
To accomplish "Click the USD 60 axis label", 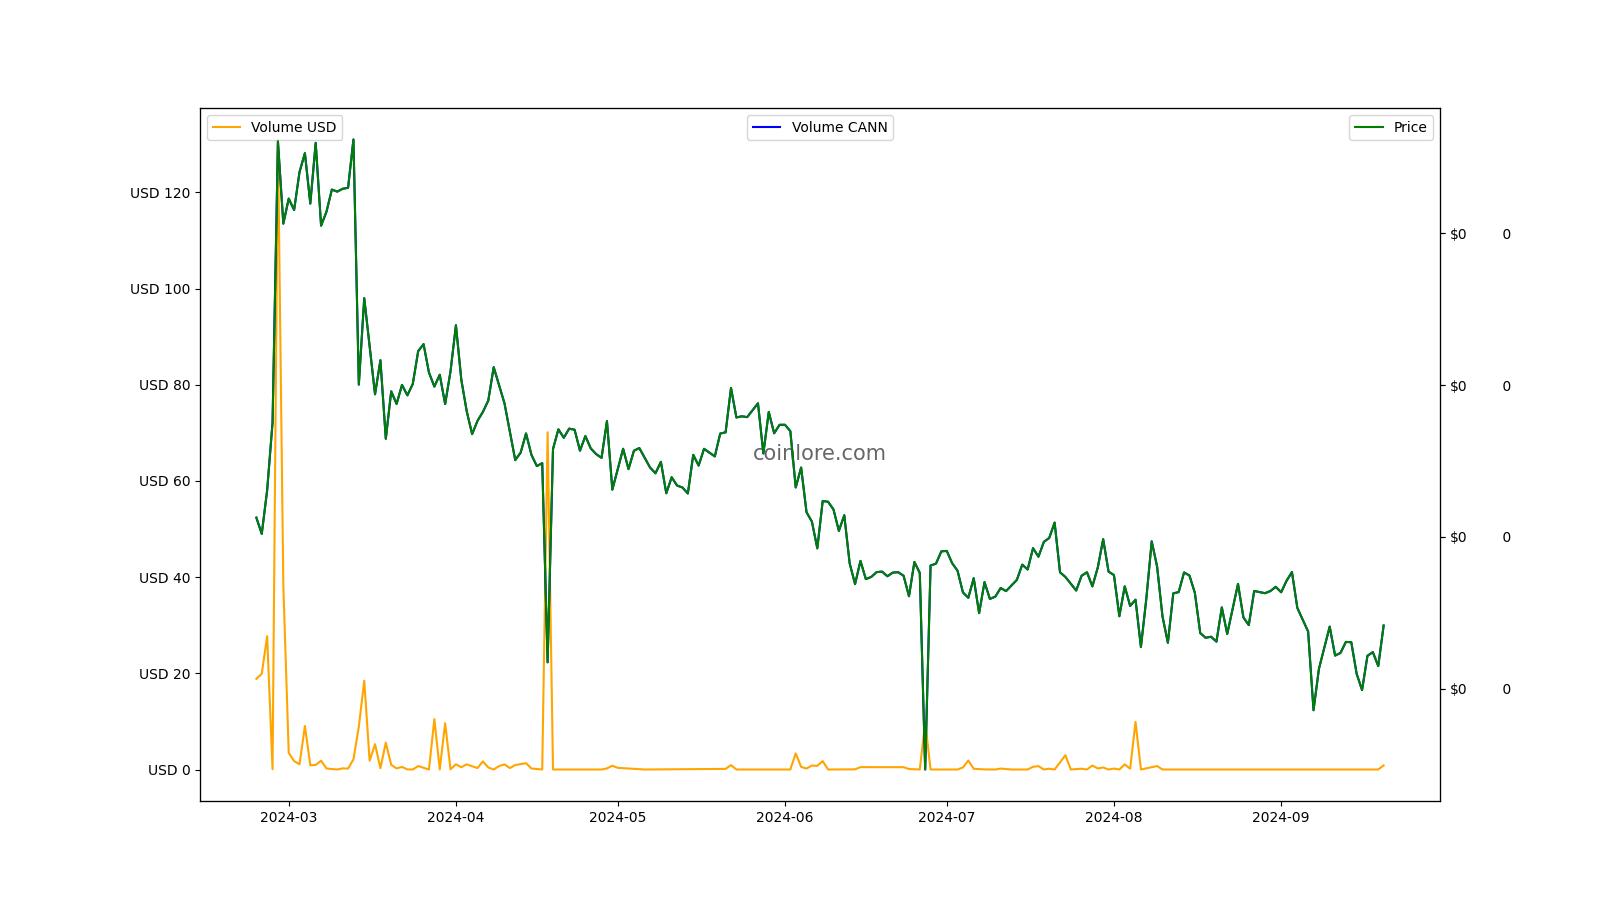I will pos(165,481).
